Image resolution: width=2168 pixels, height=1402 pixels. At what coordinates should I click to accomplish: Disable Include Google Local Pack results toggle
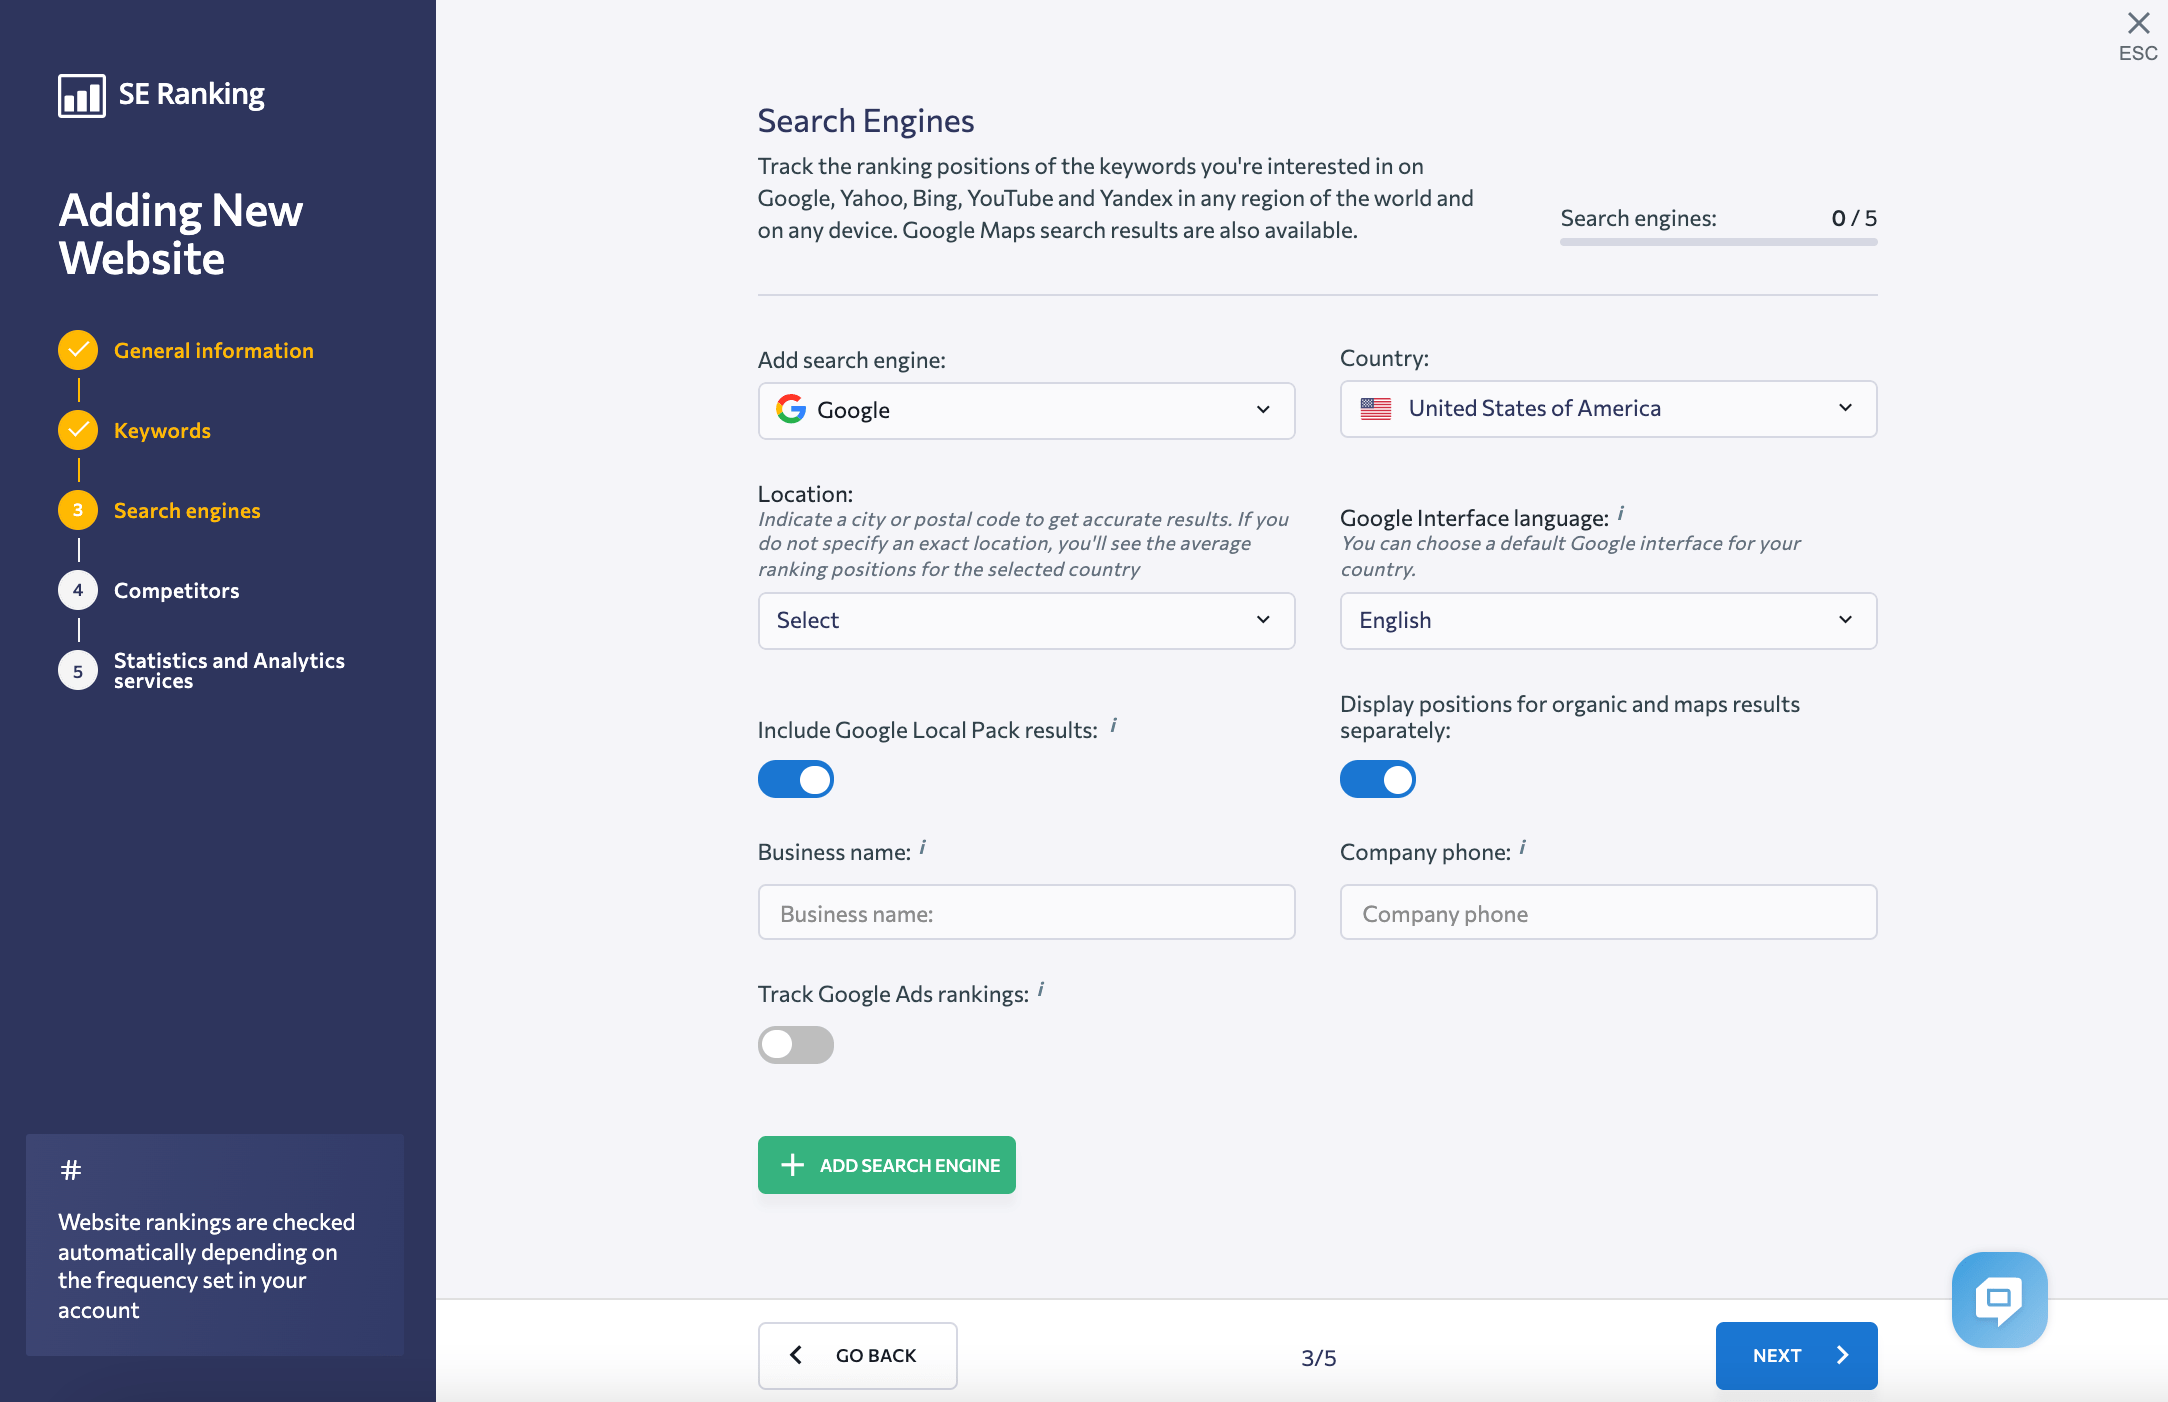796,779
